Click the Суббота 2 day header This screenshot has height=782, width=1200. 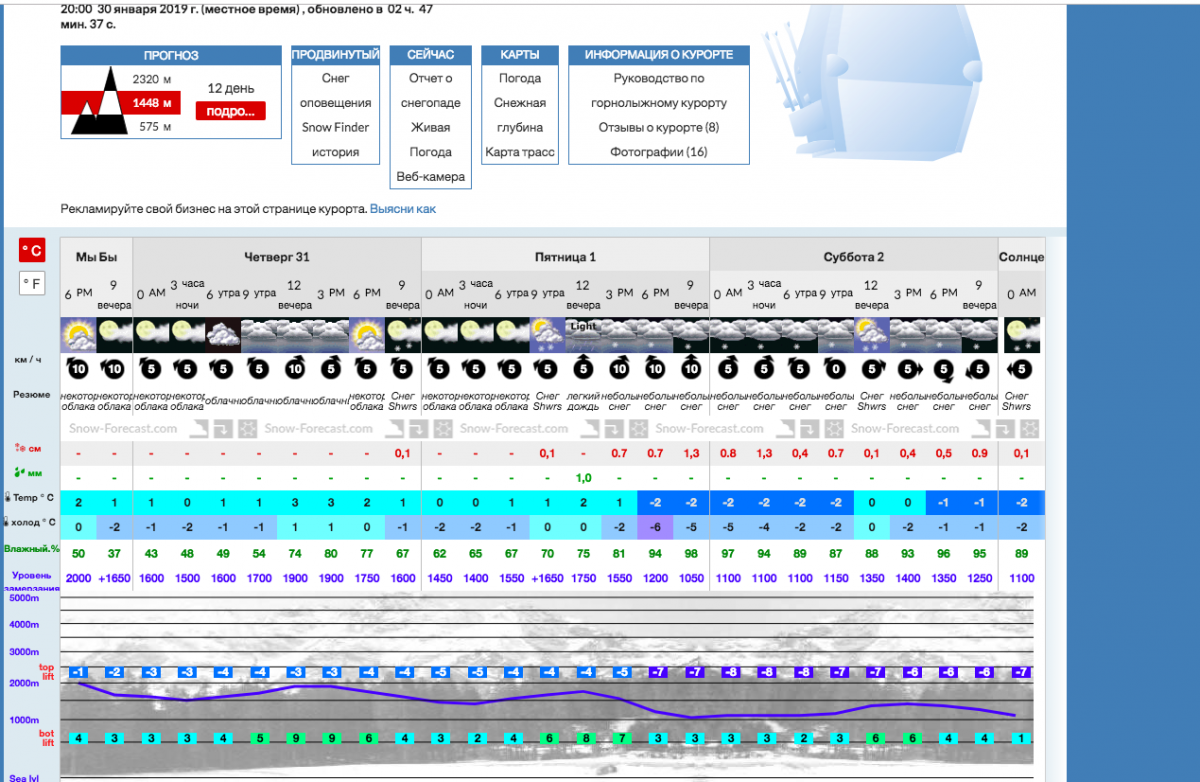[854, 257]
